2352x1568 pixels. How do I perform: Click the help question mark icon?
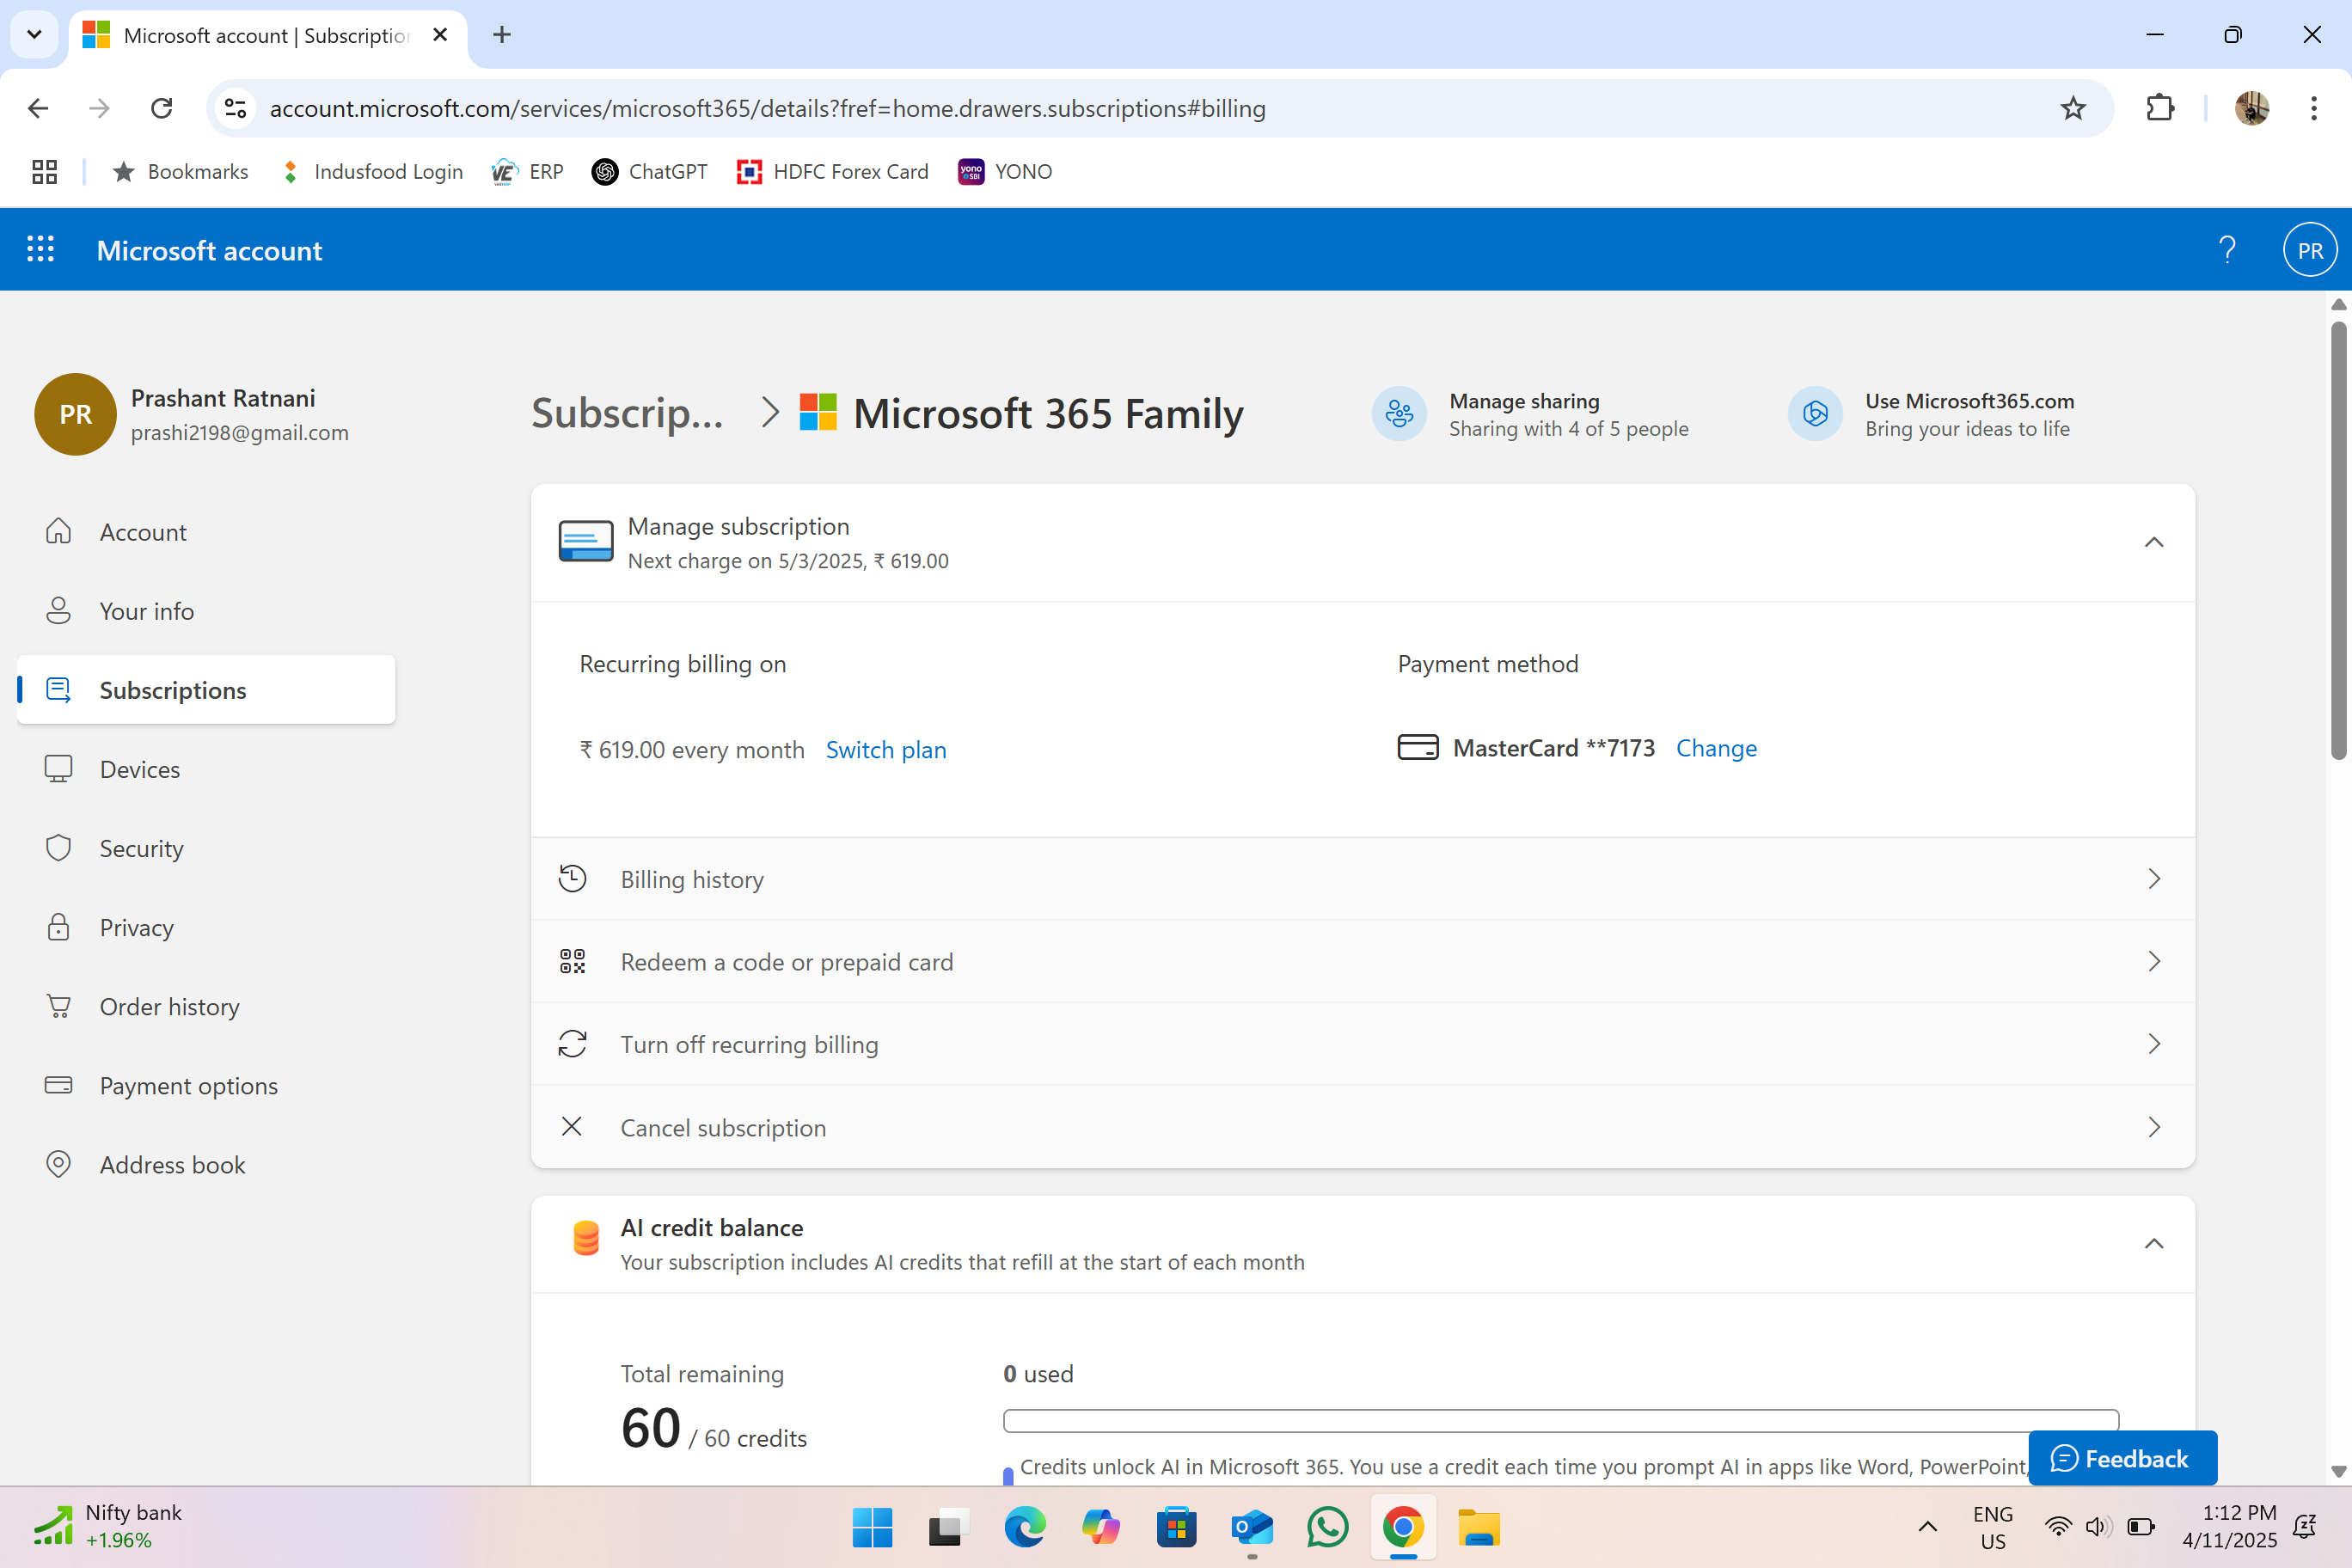click(x=2227, y=249)
